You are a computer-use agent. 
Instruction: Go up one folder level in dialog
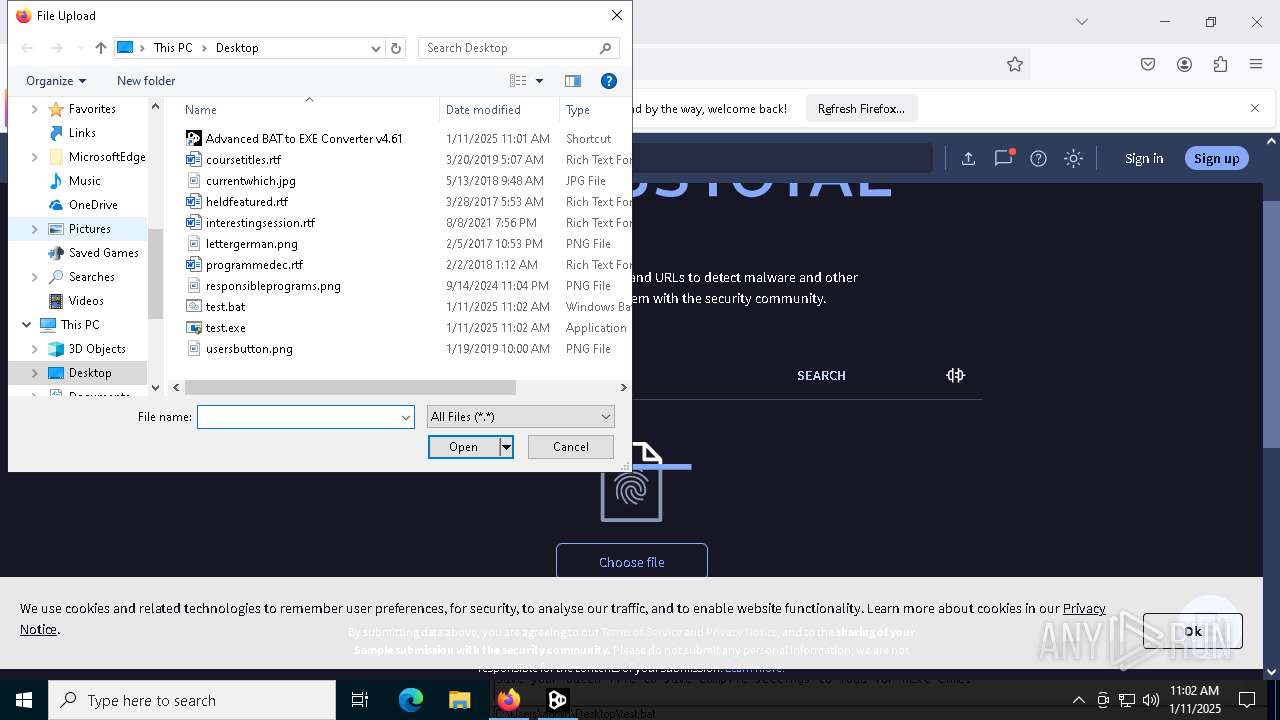pos(101,48)
